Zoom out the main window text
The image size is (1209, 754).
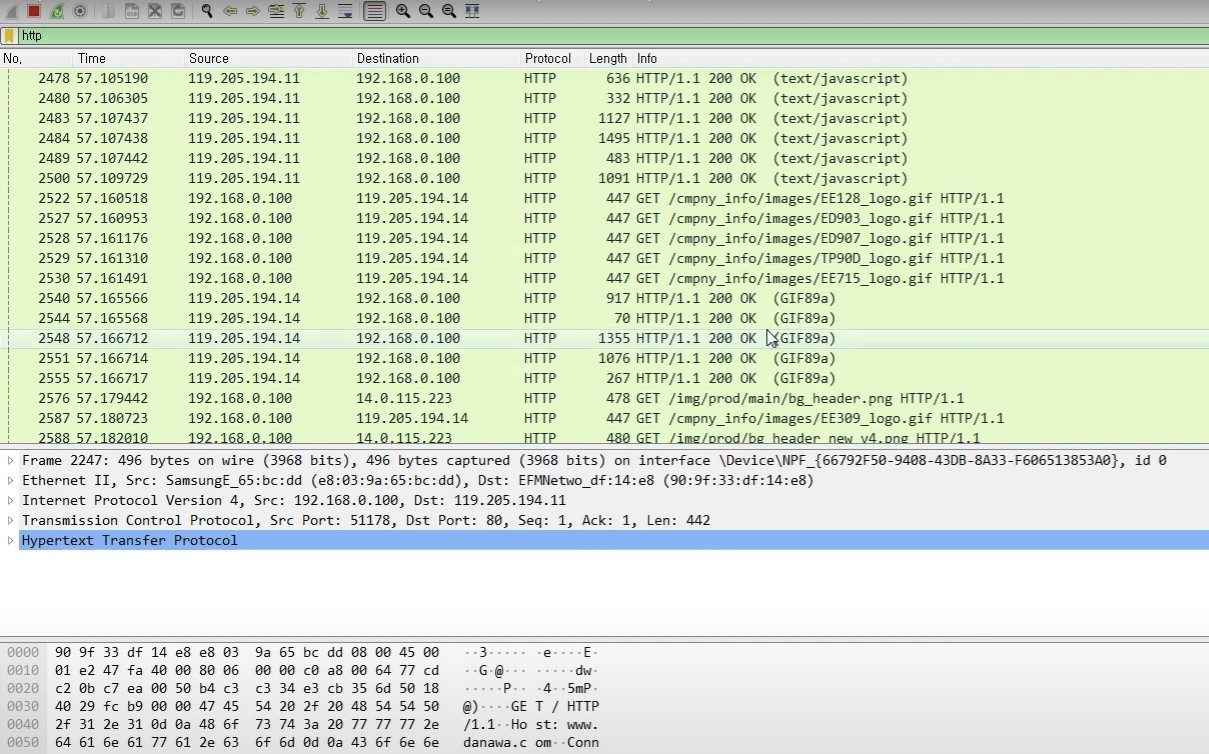tap(426, 11)
